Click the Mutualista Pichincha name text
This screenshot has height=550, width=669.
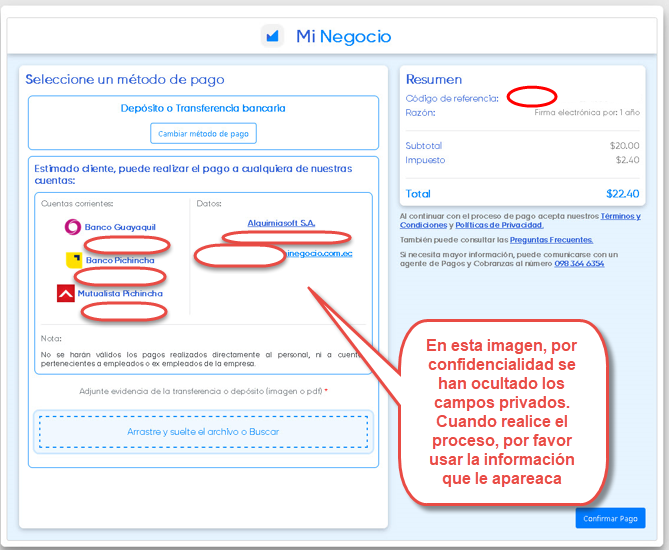(x=120, y=293)
